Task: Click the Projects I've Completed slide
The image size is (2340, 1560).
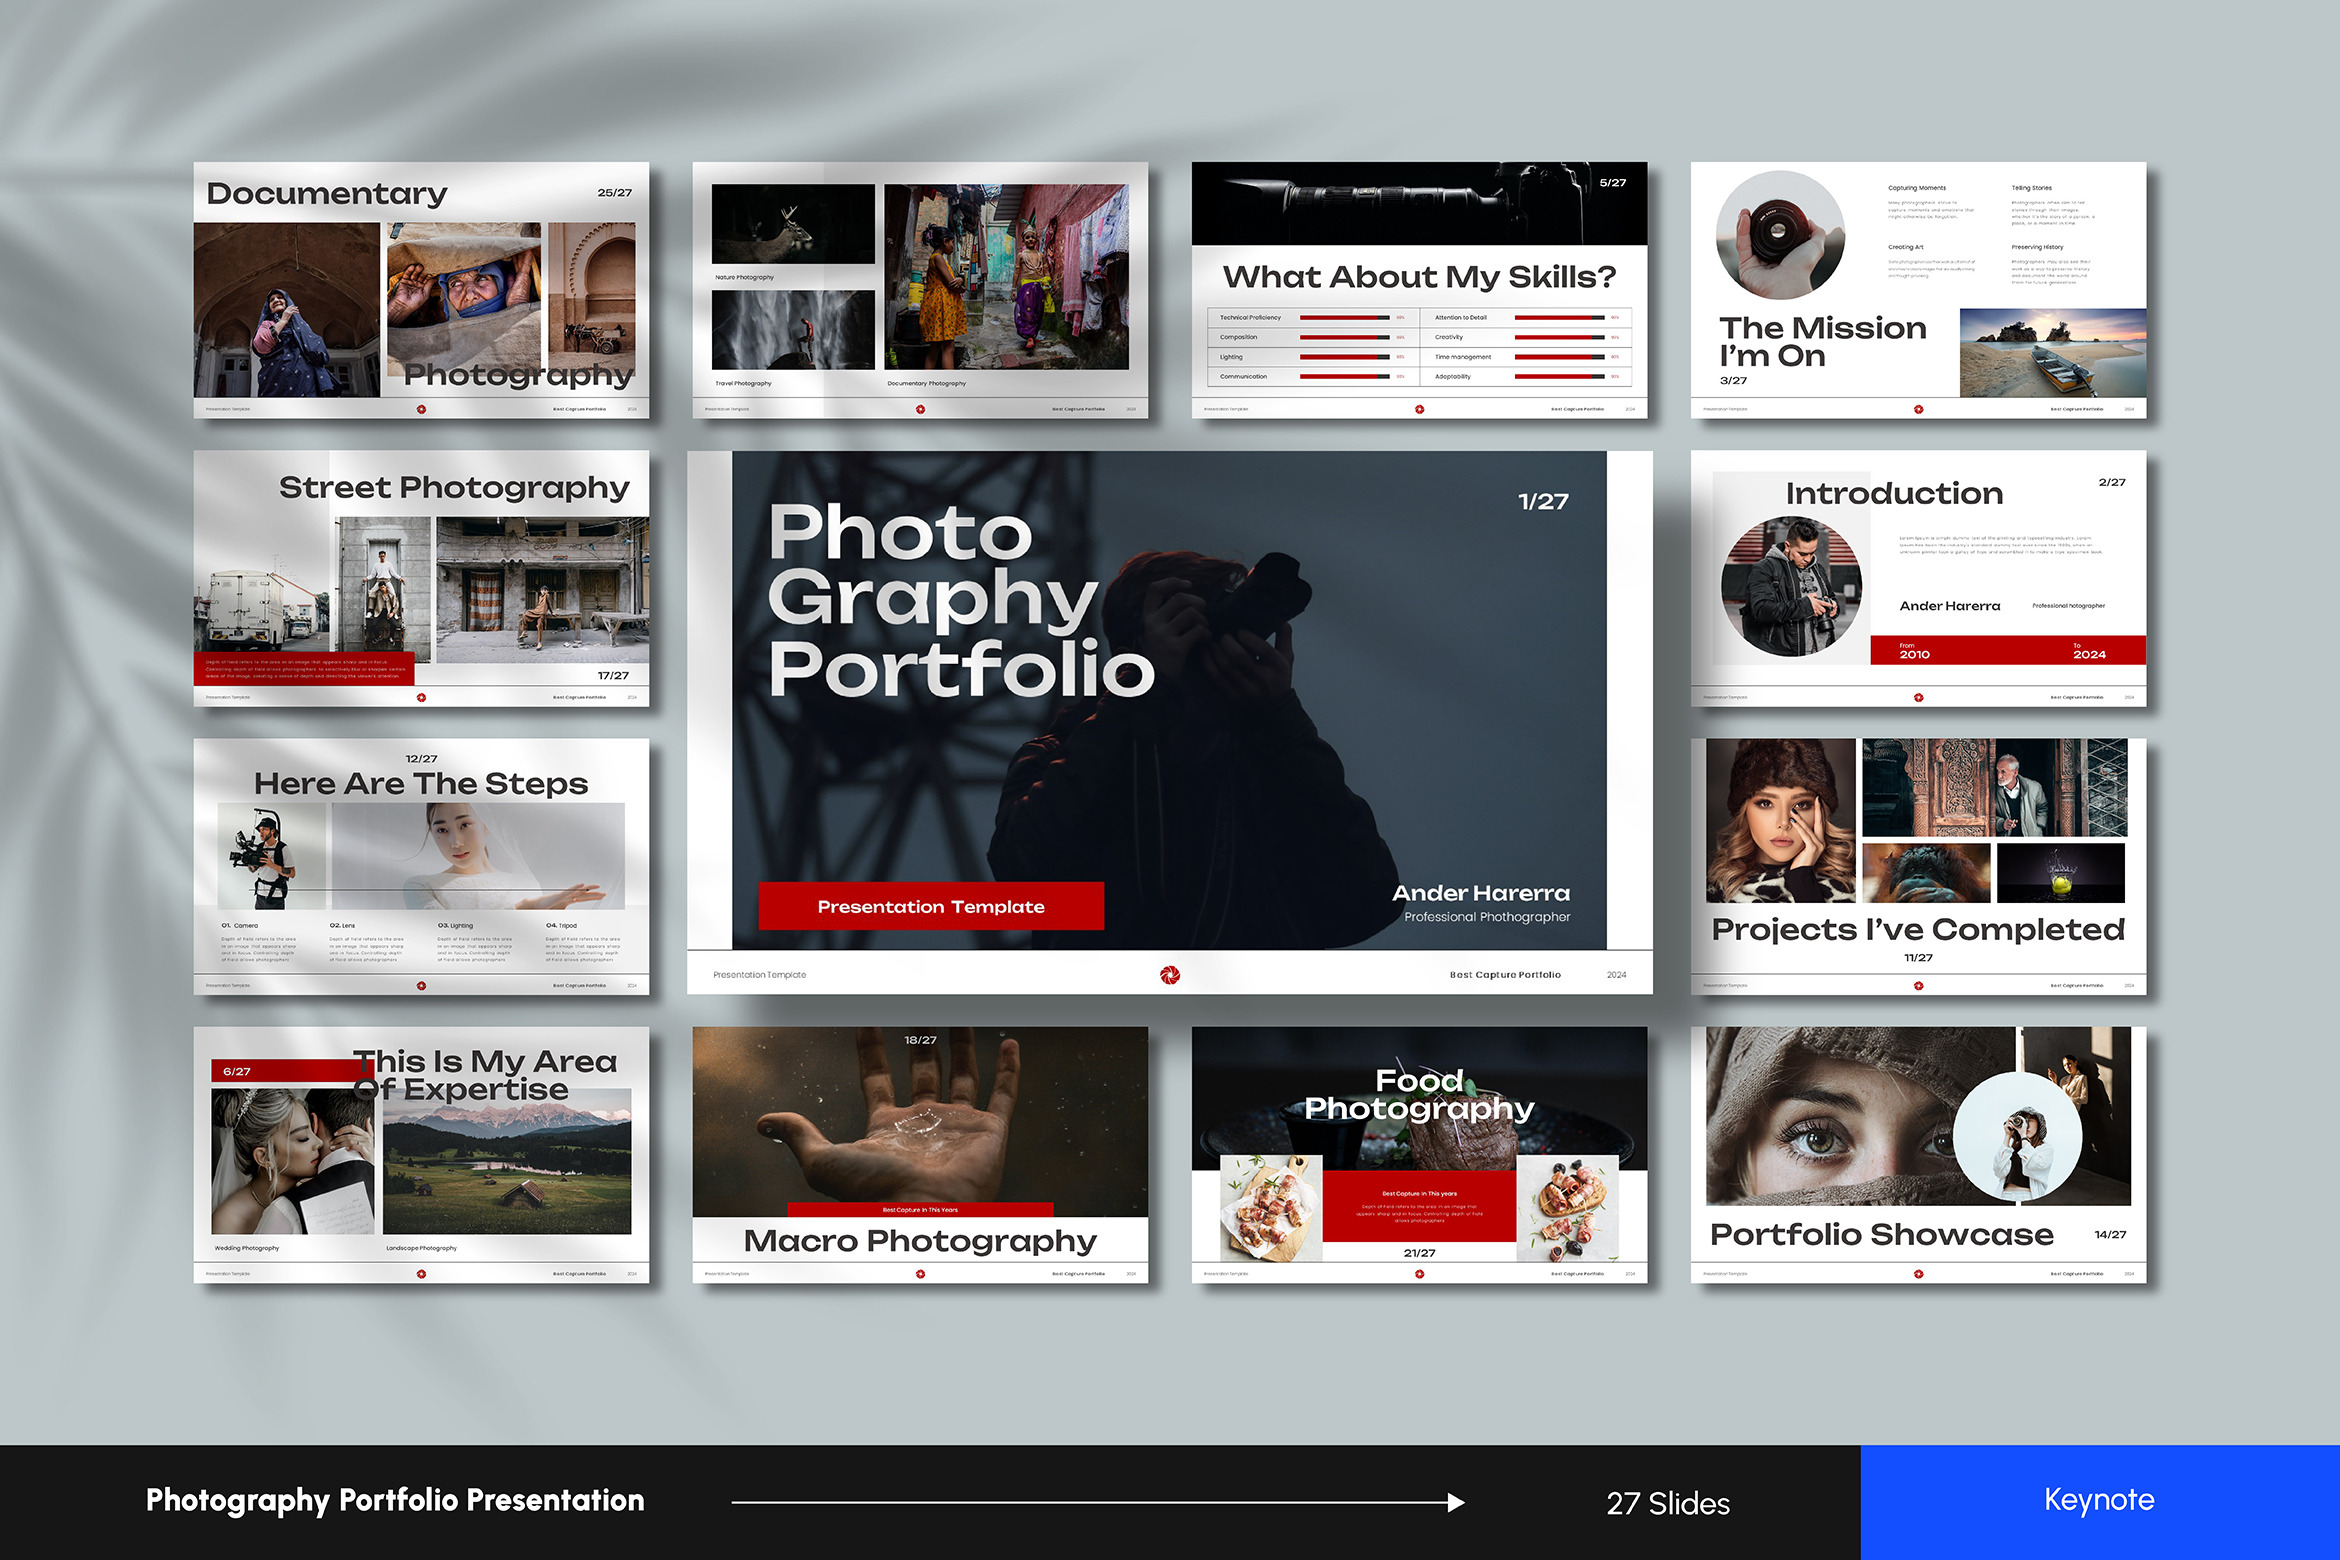Action: [x=1918, y=866]
